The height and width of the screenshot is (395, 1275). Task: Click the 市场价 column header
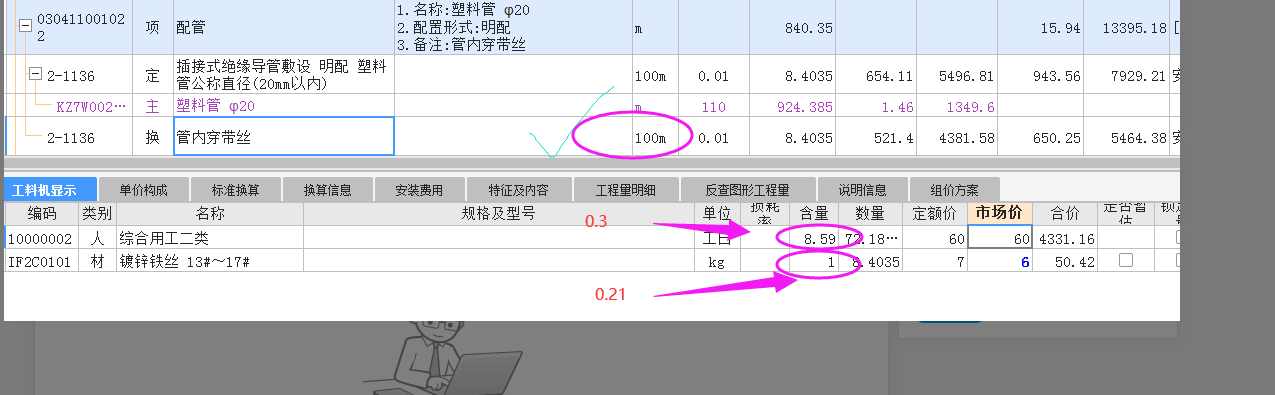click(x=1000, y=213)
